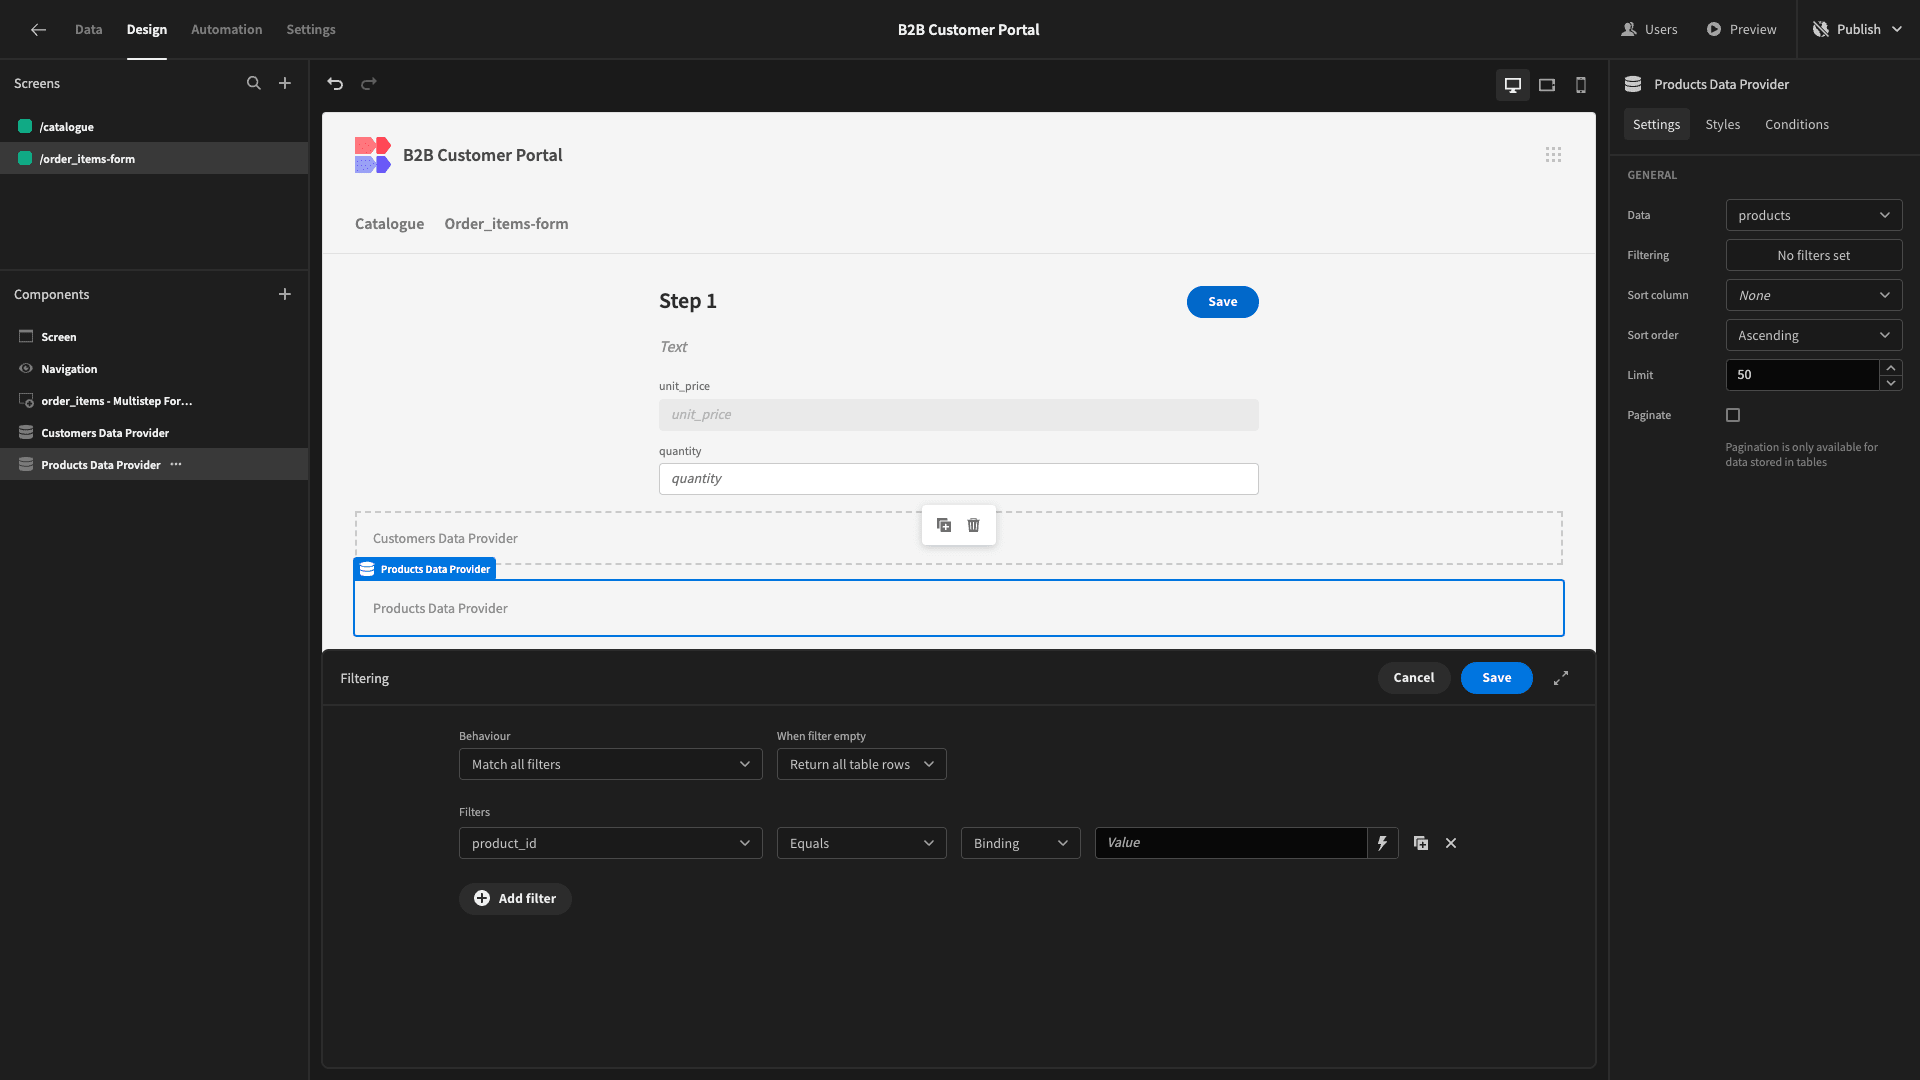1920x1080 pixels.
Task: Add another filter
Action: (x=515, y=899)
